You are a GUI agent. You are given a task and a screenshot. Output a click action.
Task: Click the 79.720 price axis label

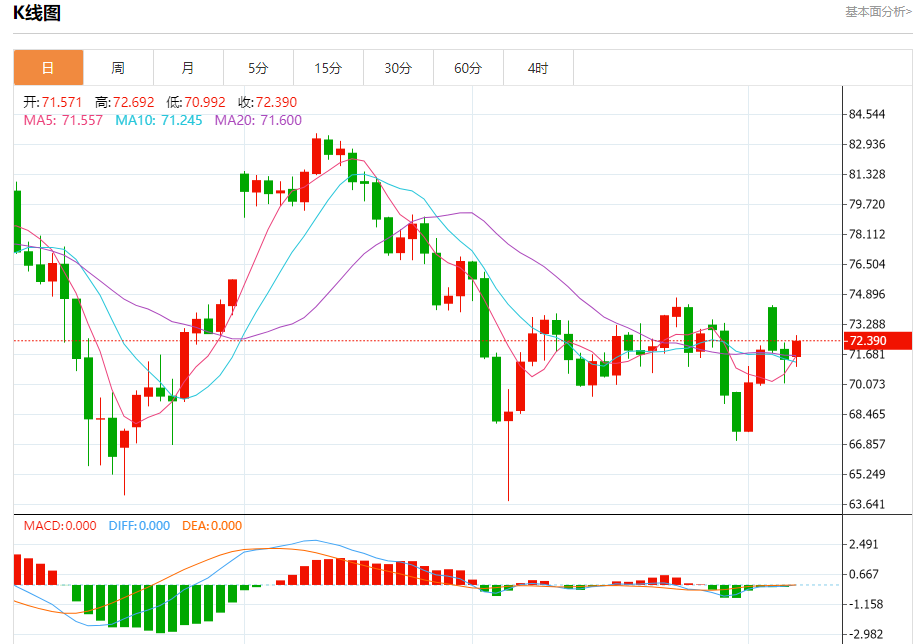(x=867, y=204)
